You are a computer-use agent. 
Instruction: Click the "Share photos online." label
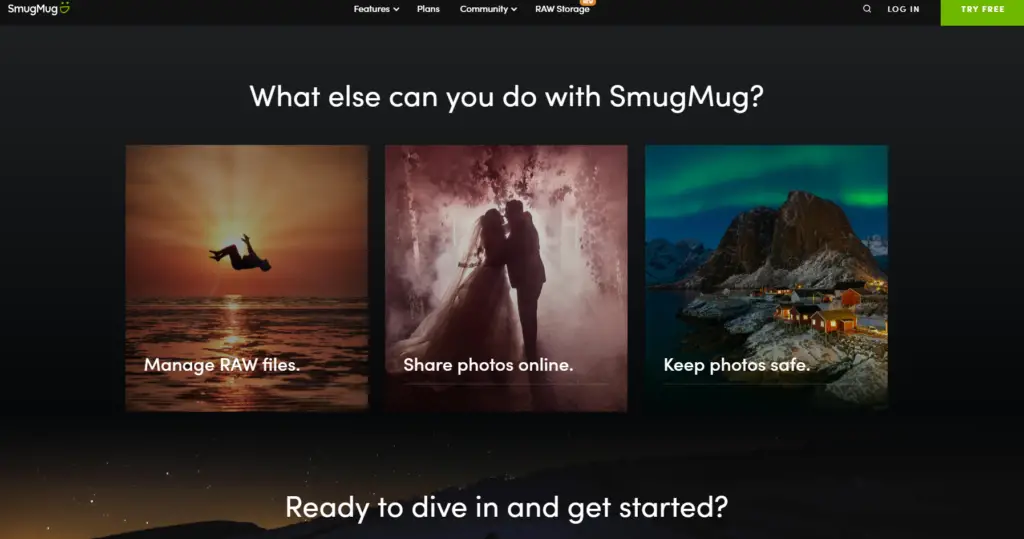click(x=488, y=365)
